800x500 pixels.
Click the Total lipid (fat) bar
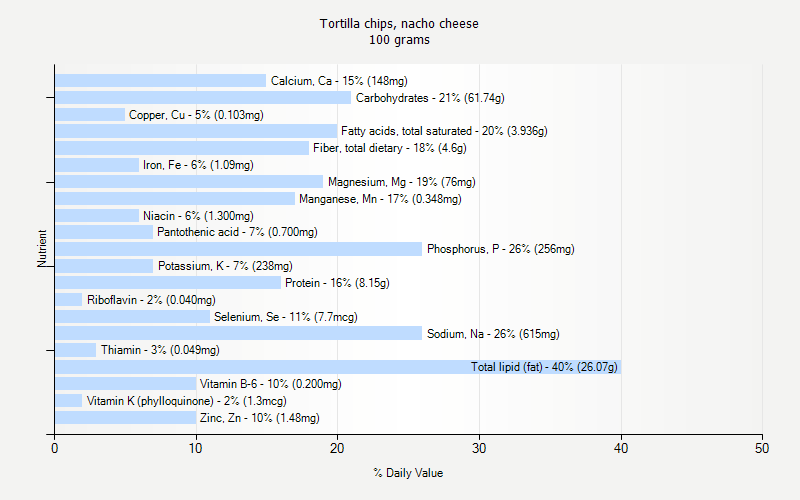(x=338, y=367)
